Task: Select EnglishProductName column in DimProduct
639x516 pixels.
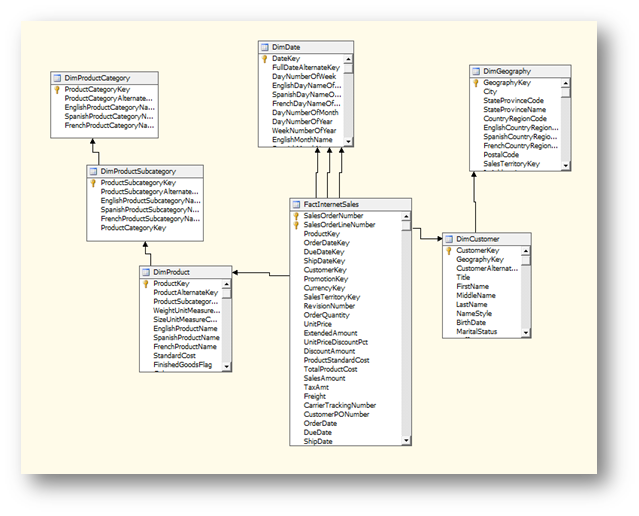Action: pyautogui.click(x=185, y=329)
